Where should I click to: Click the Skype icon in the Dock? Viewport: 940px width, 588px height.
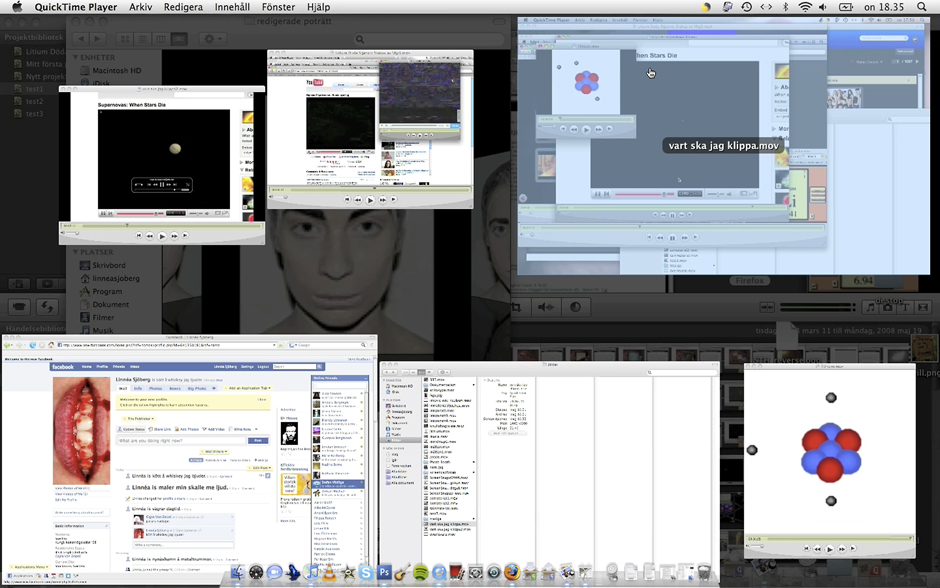coord(366,573)
